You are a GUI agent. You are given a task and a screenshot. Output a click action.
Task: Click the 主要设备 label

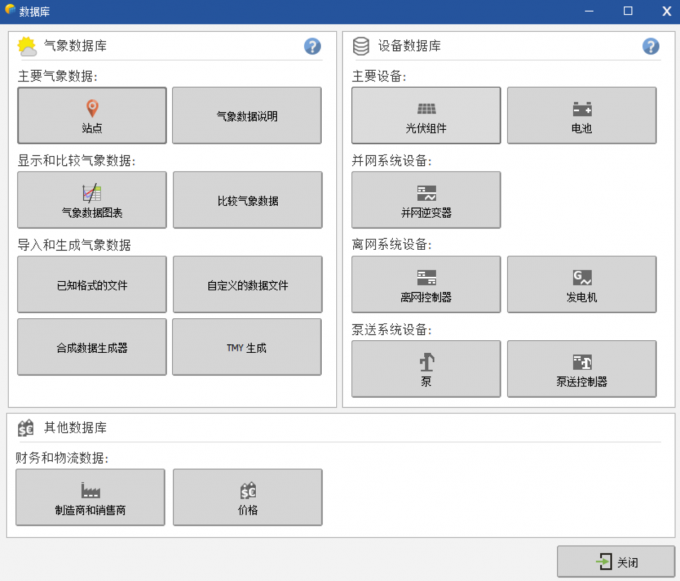(x=379, y=76)
